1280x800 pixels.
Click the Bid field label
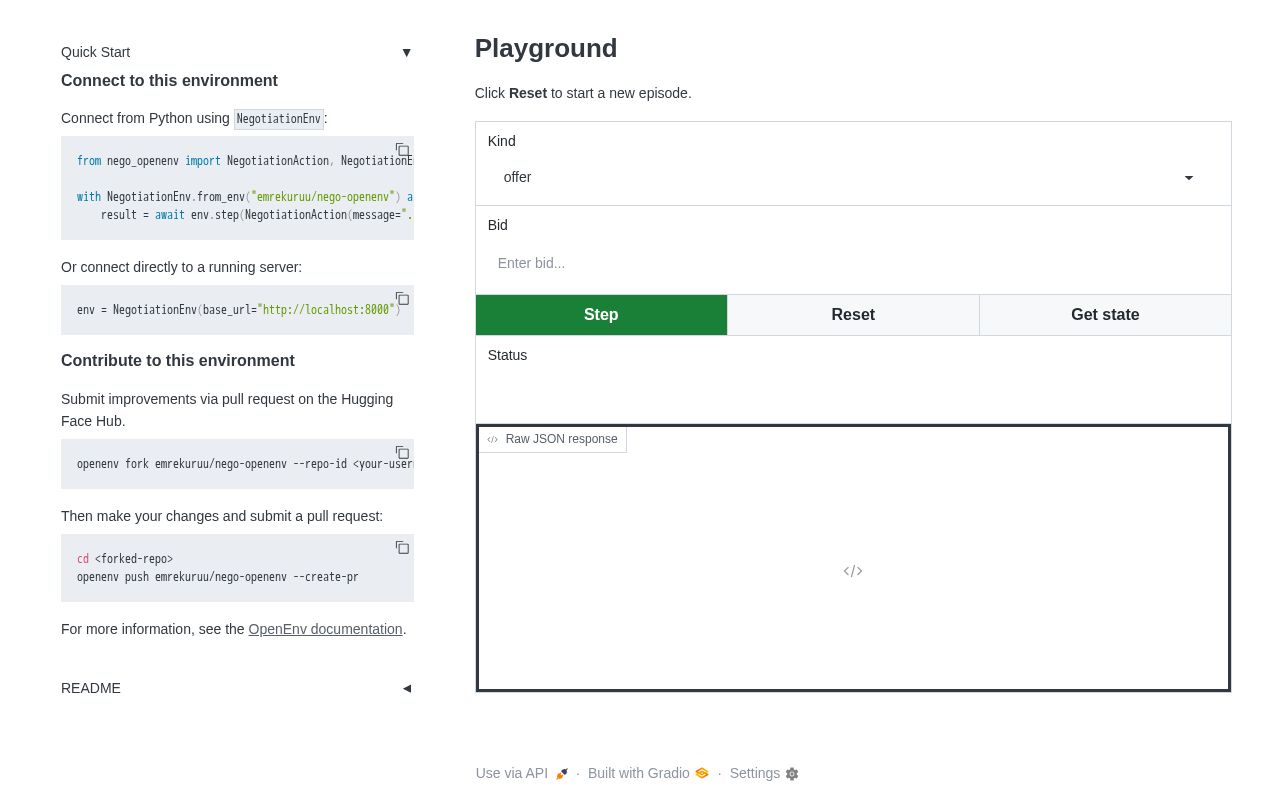click(x=498, y=225)
